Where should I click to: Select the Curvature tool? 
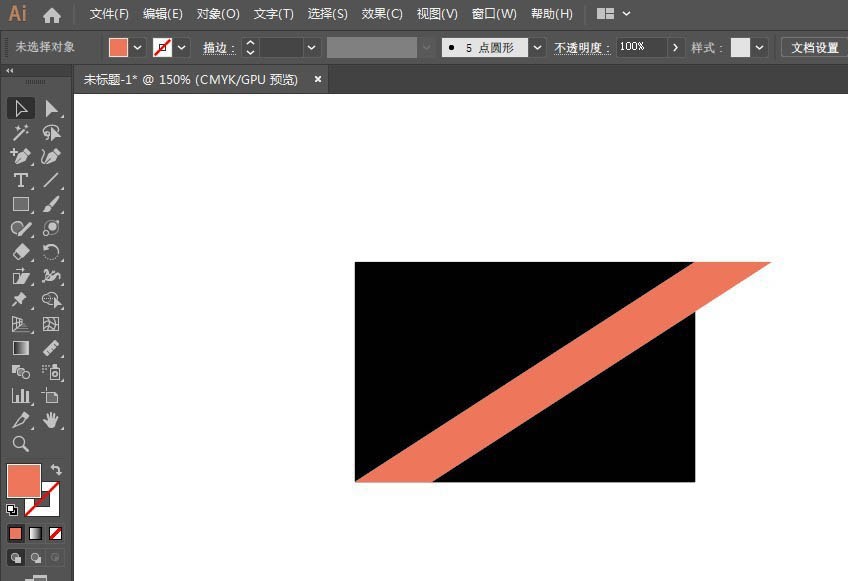[51, 156]
